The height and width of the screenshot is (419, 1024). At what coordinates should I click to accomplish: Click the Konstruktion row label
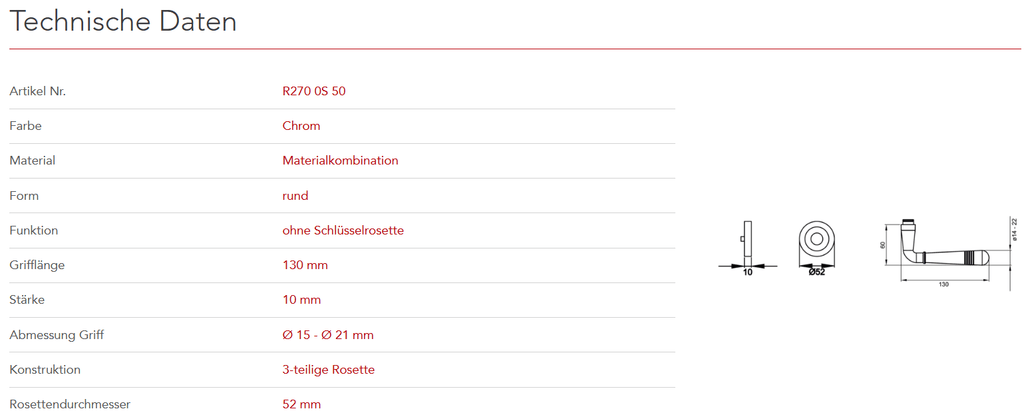44,369
